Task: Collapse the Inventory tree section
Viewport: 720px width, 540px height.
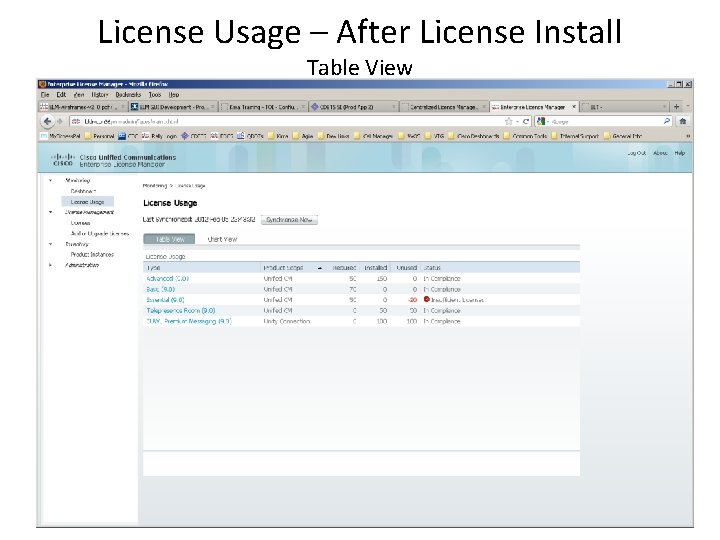Action: pyautogui.click(x=51, y=244)
